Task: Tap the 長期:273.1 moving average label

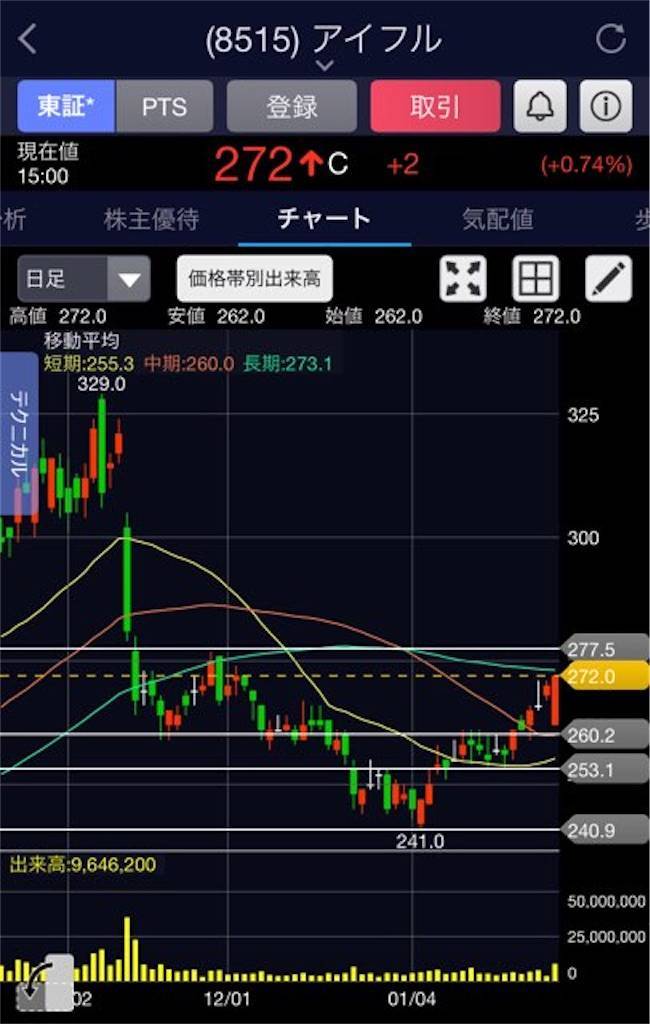Action: pyautogui.click(x=287, y=364)
